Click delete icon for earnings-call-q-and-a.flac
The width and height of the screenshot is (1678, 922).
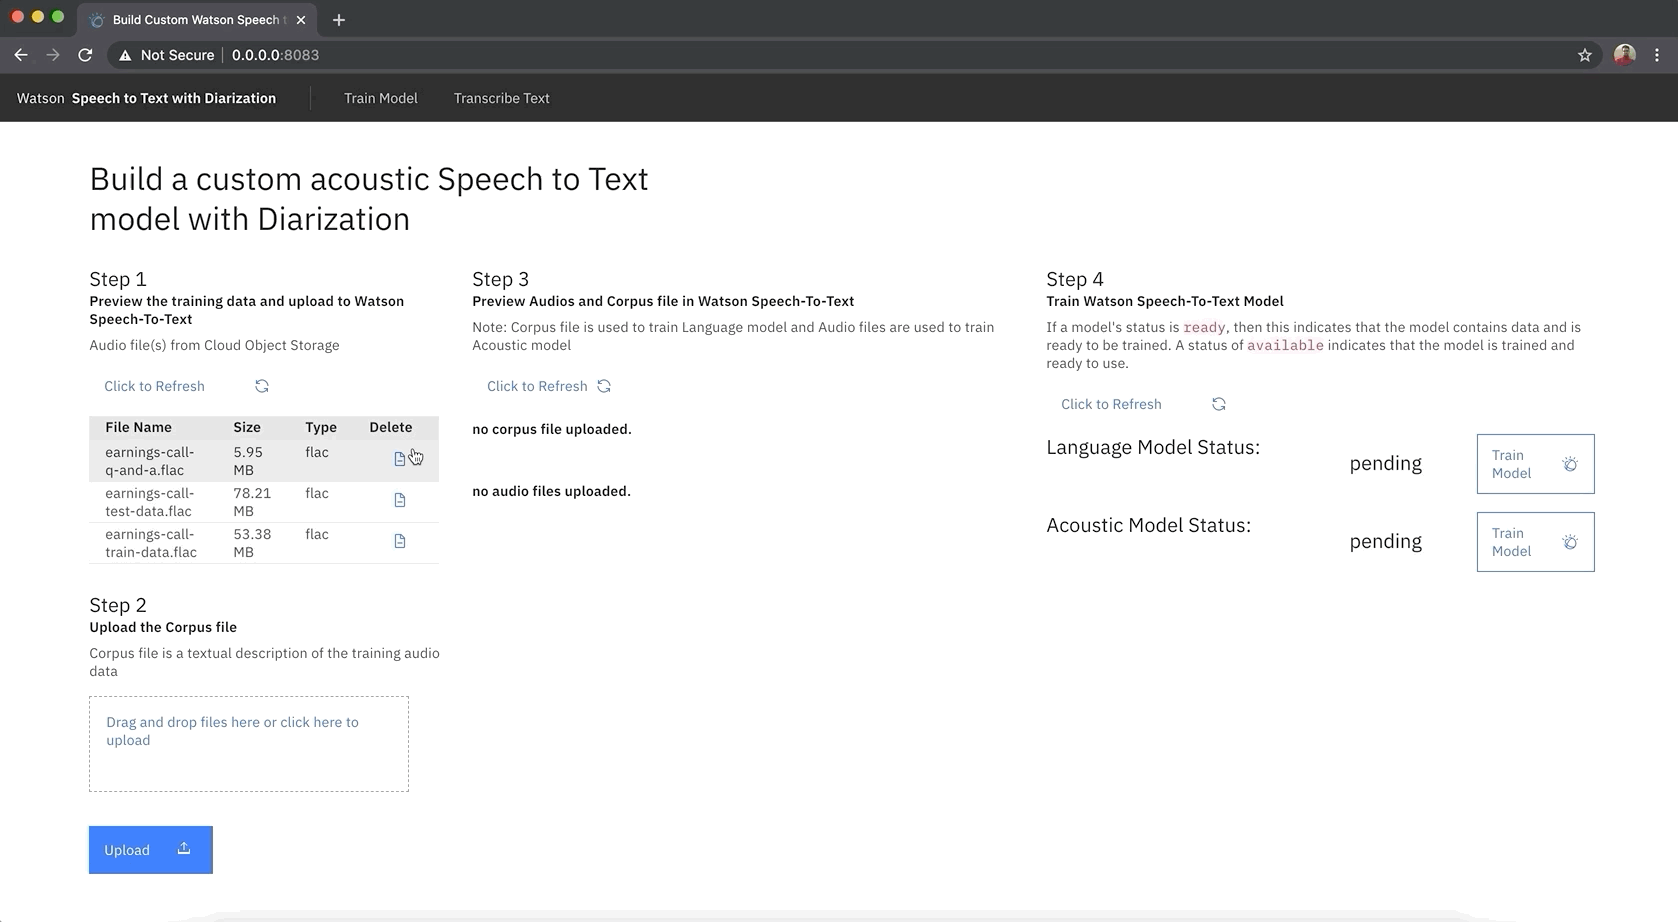click(400, 459)
